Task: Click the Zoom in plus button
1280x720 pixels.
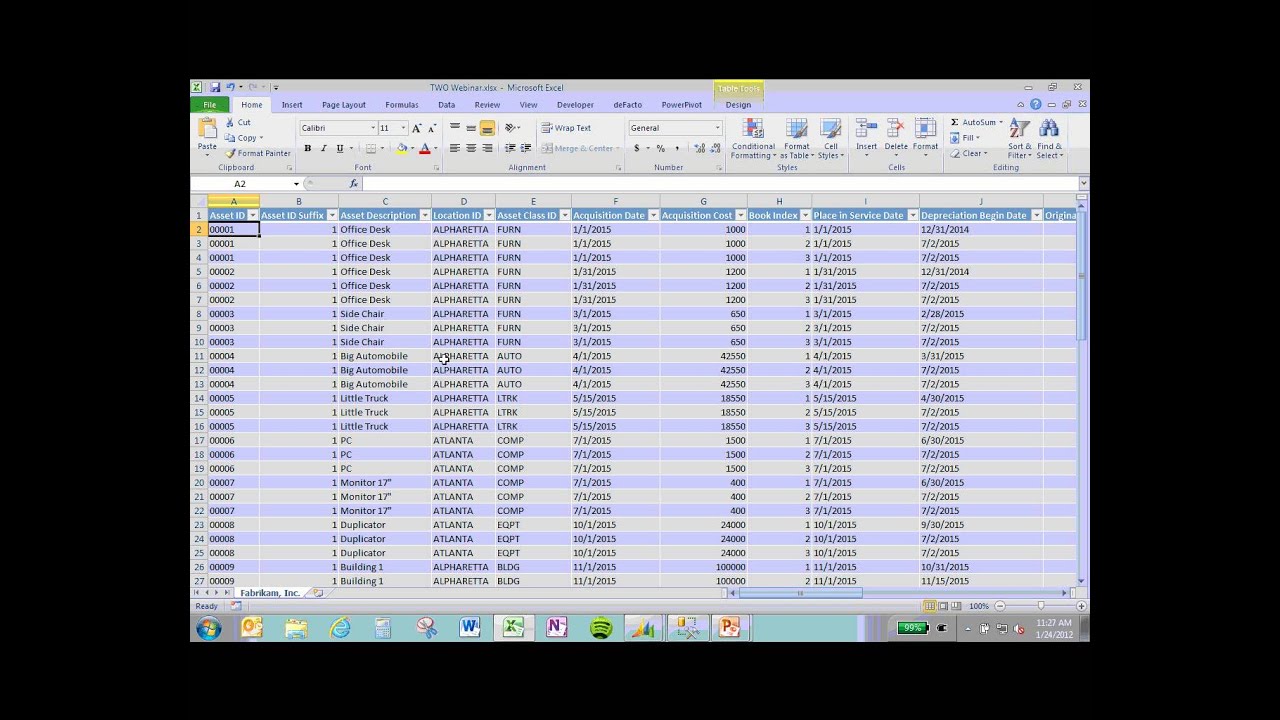Action: coord(1081,606)
